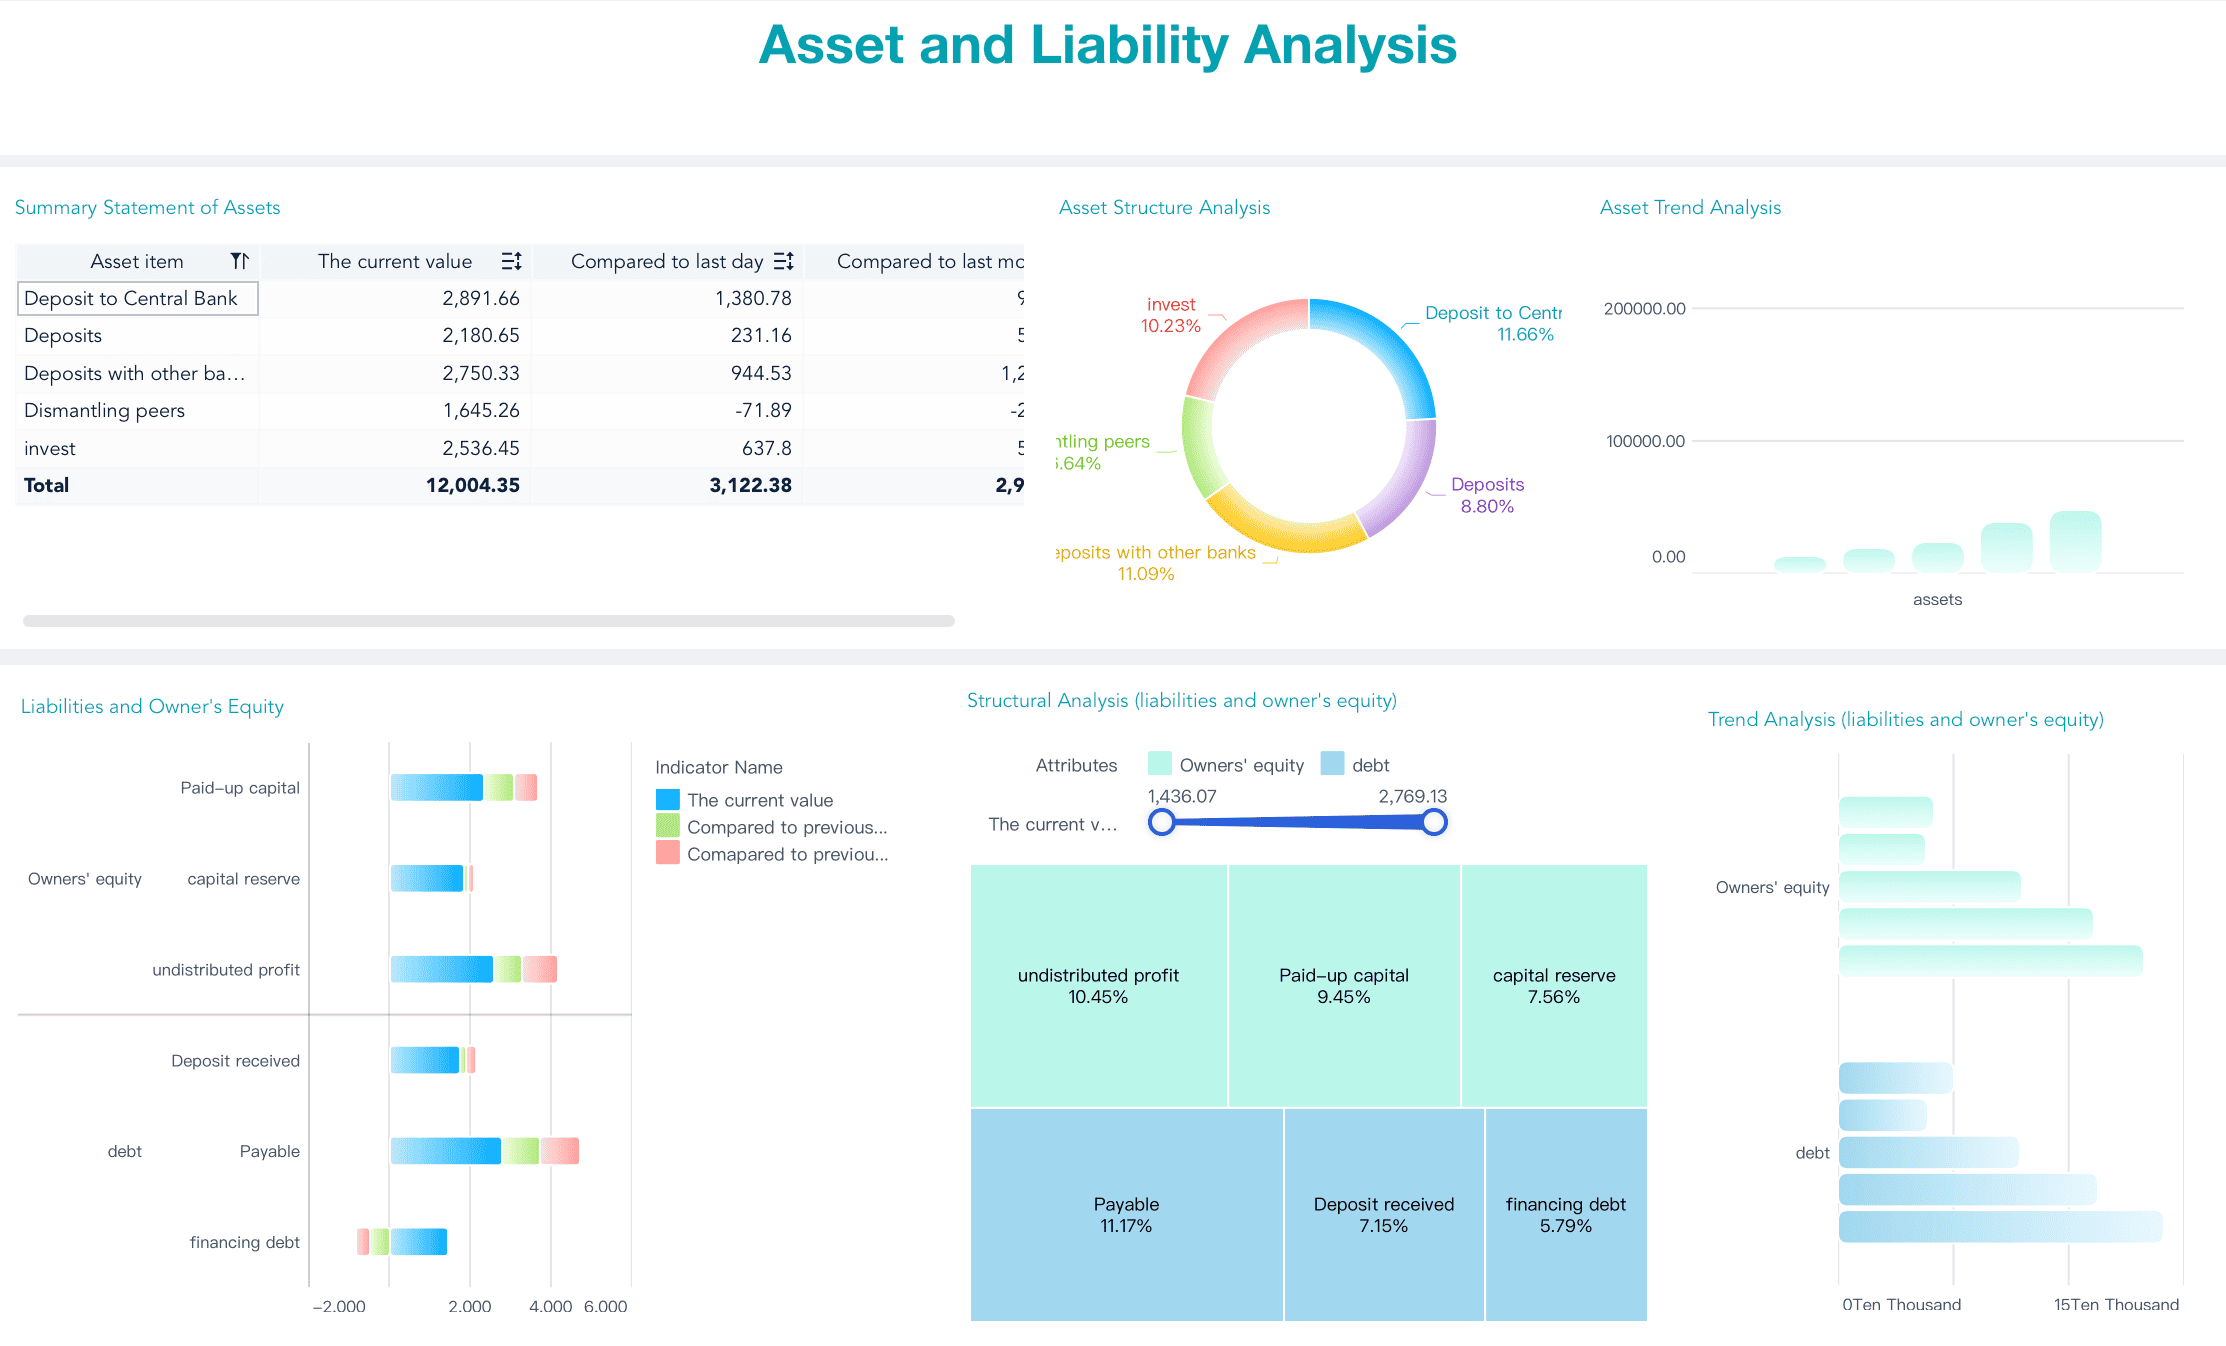Click the green 'Compared to previous' legend marker
The height and width of the screenshot is (1346, 2226).
667,827
